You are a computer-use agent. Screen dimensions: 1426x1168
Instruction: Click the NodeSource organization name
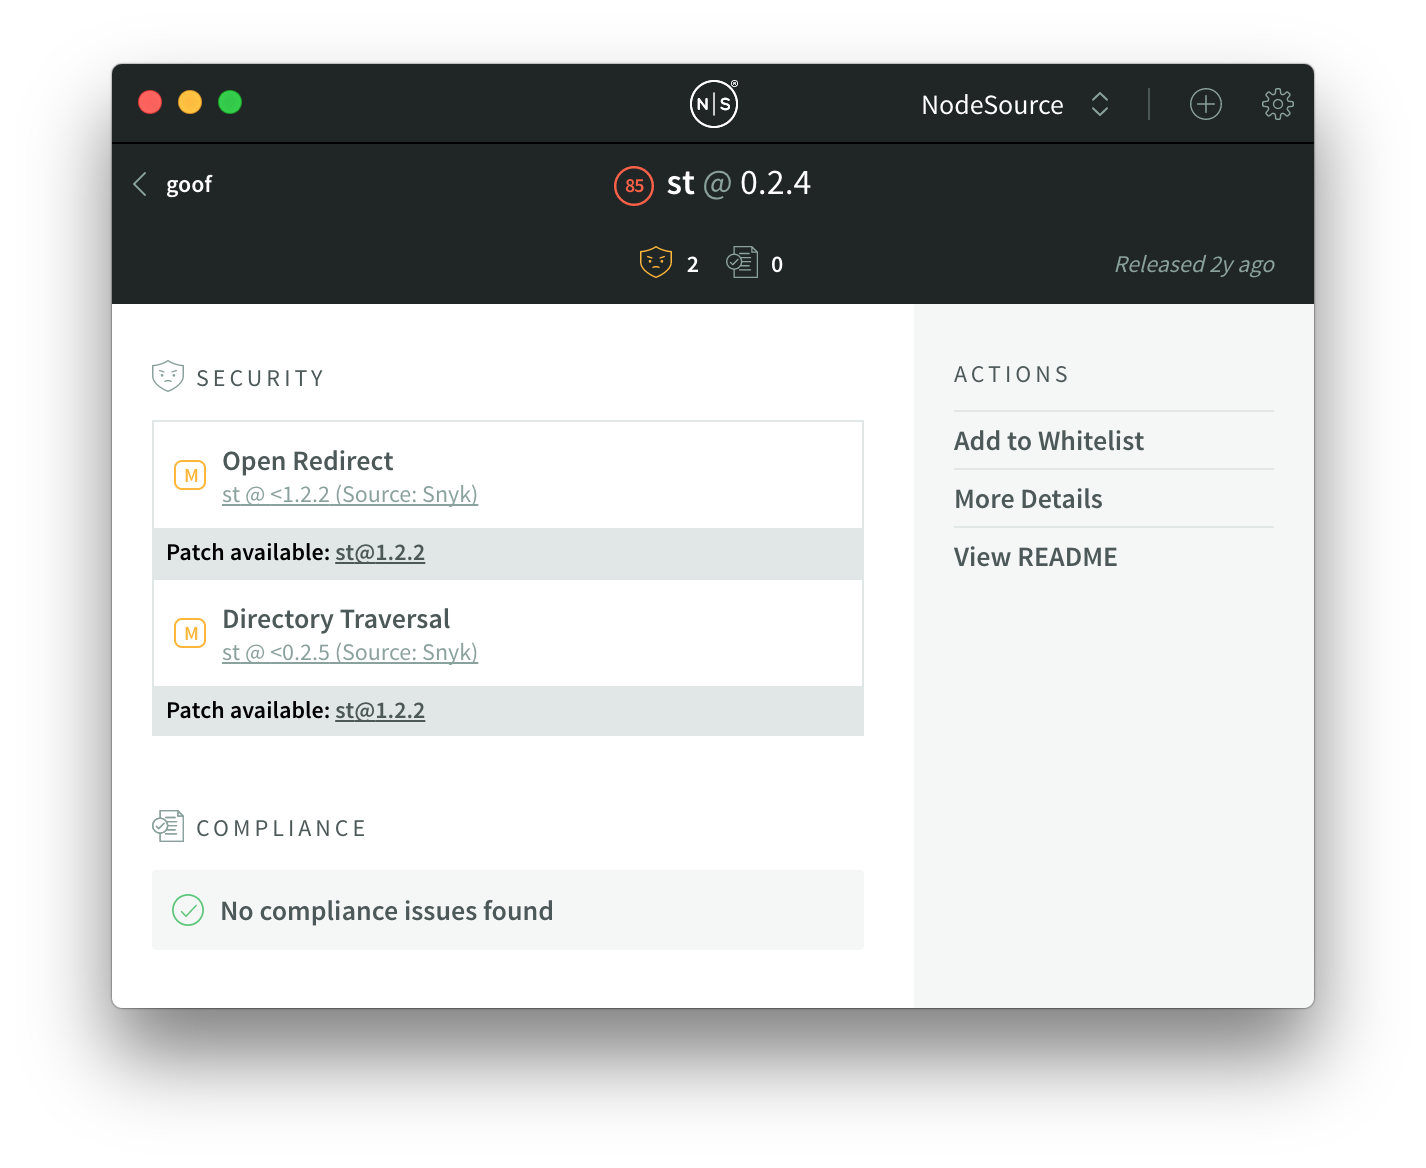coord(993,105)
